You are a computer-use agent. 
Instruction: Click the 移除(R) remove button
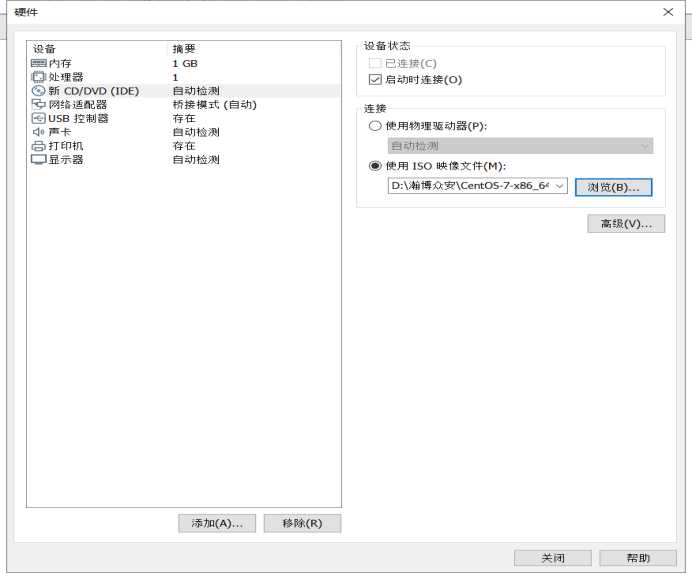302,523
